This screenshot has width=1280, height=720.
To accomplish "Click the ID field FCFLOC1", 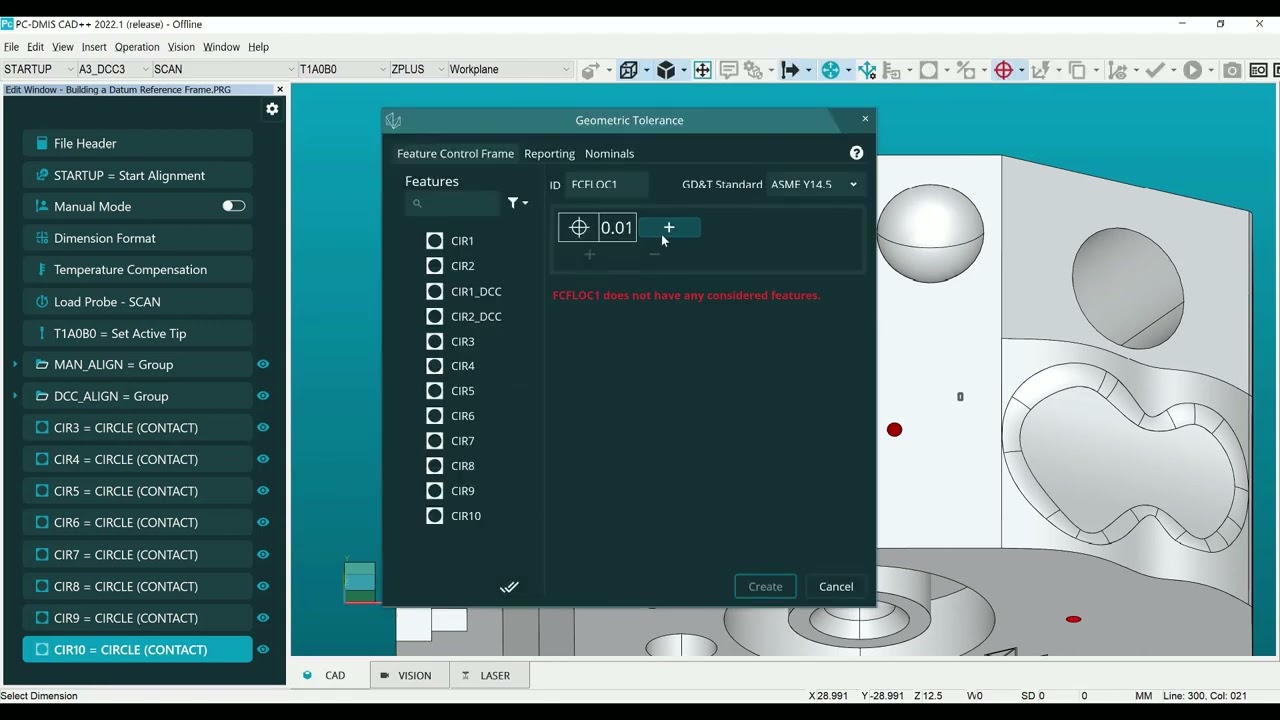I will pos(607,184).
